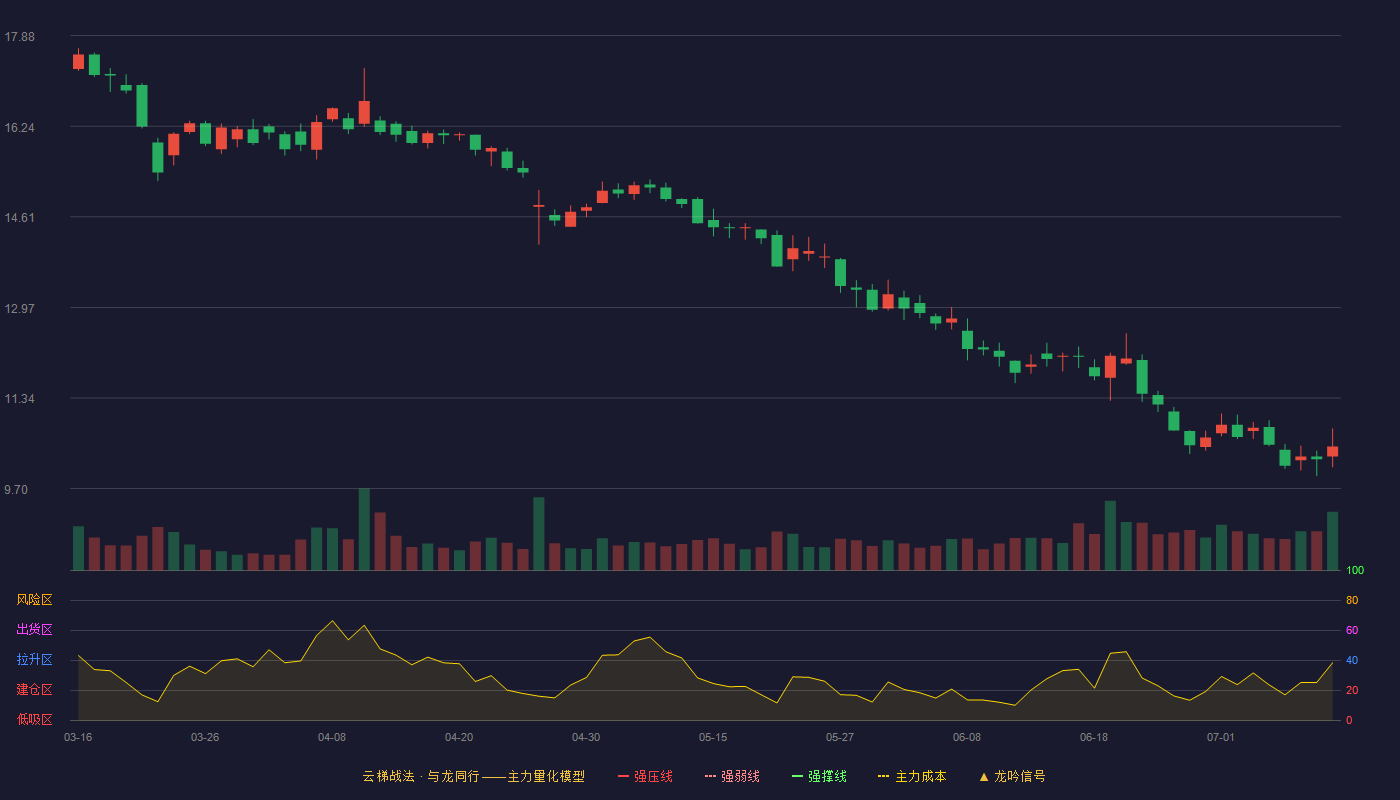Click the tallest volume bar in the chart
1400x800 pixels.
tap(364, 529)
